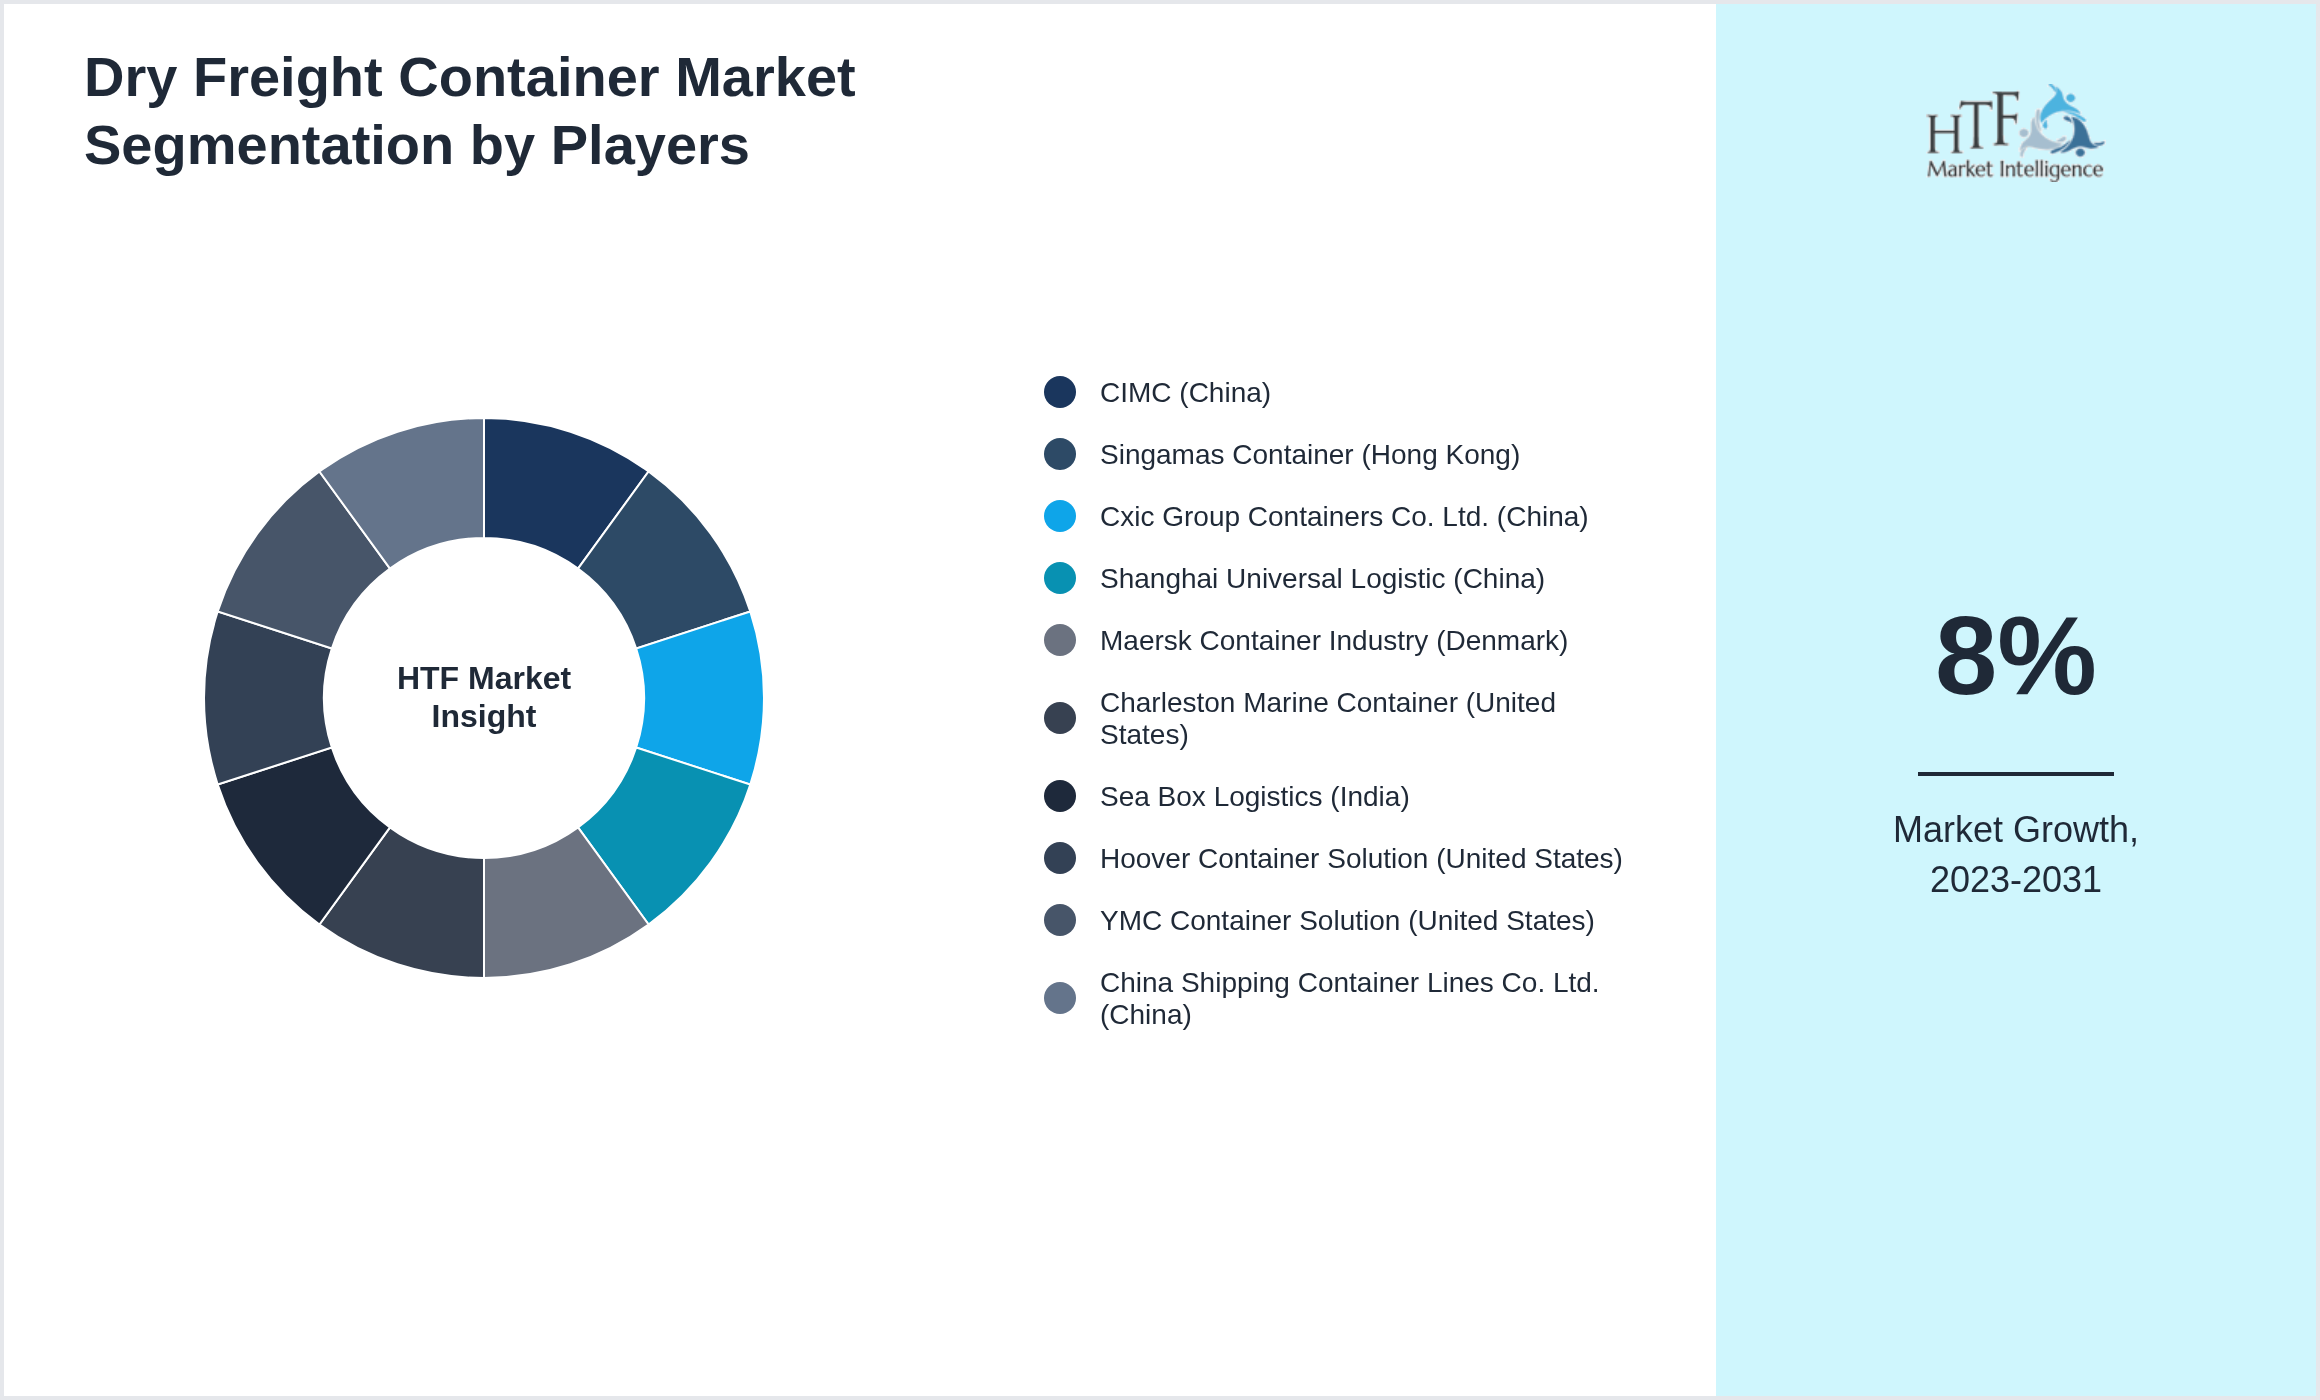
Task: Click the HTF Market Insight center text
Action: (x=484, y=697)
